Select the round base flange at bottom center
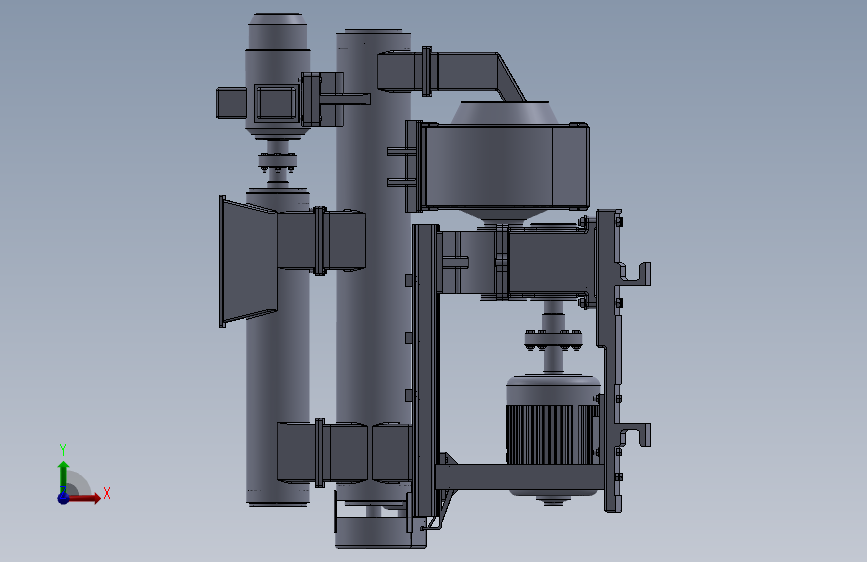This screenshot has width=867, height=562. 380,532
